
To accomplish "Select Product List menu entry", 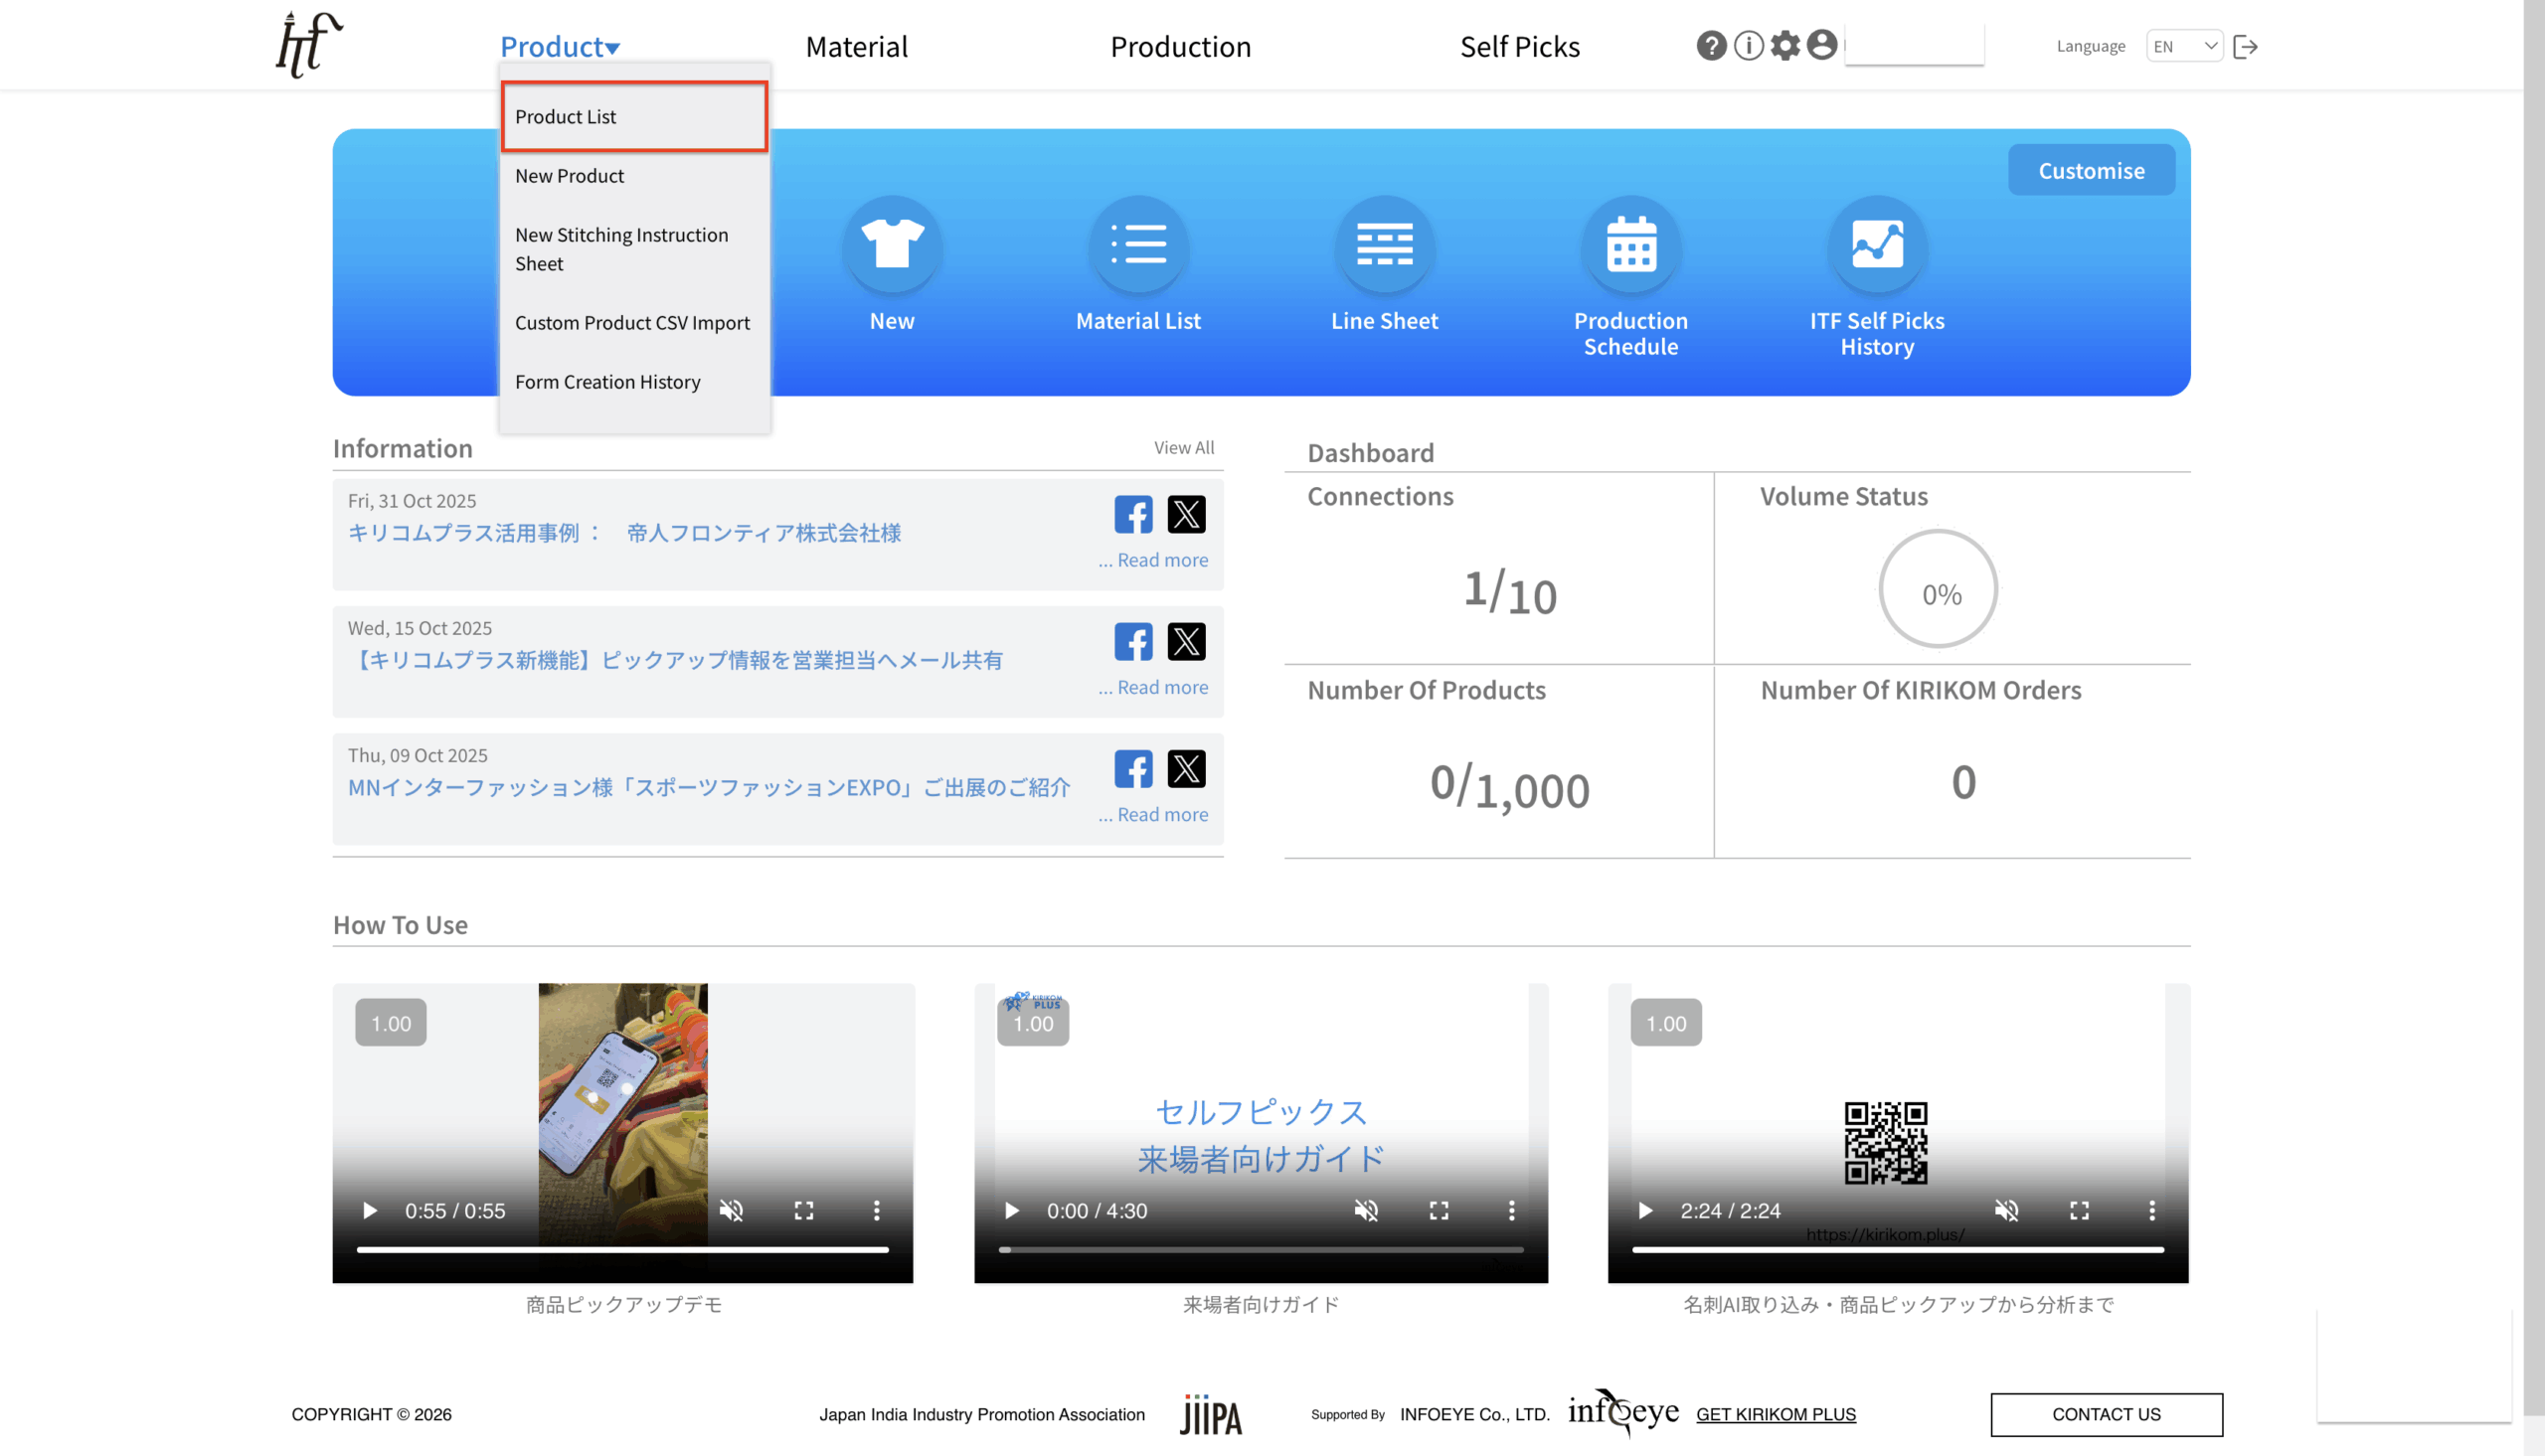I will [566, 117].
